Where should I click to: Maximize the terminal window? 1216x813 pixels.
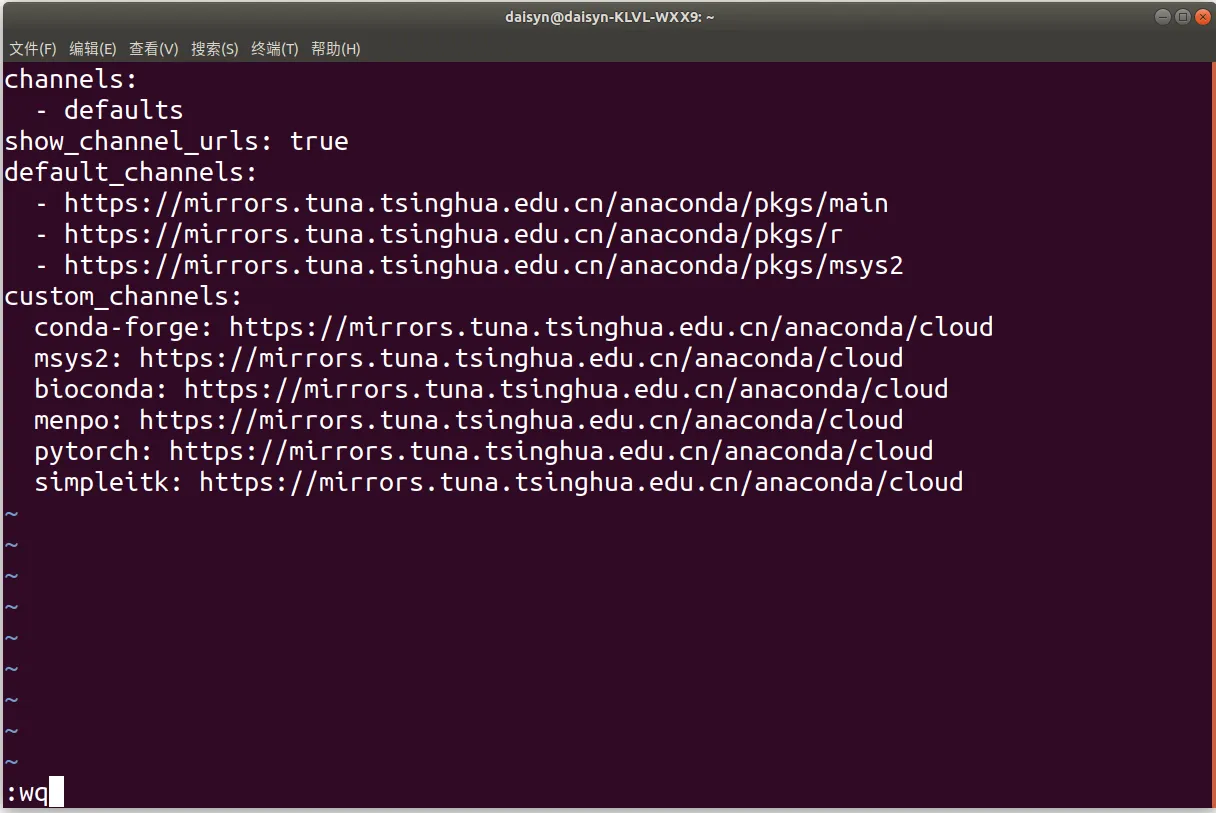(1182, 16)
